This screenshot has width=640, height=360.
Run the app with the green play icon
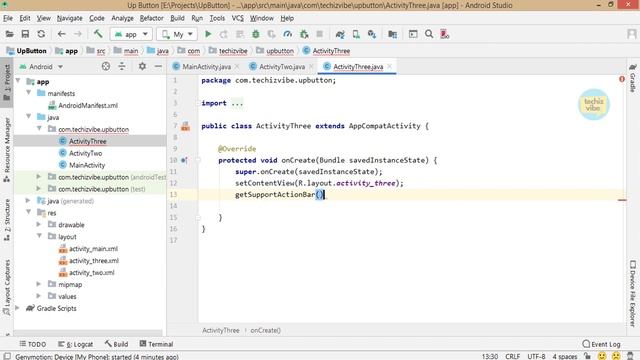[208, 34]
